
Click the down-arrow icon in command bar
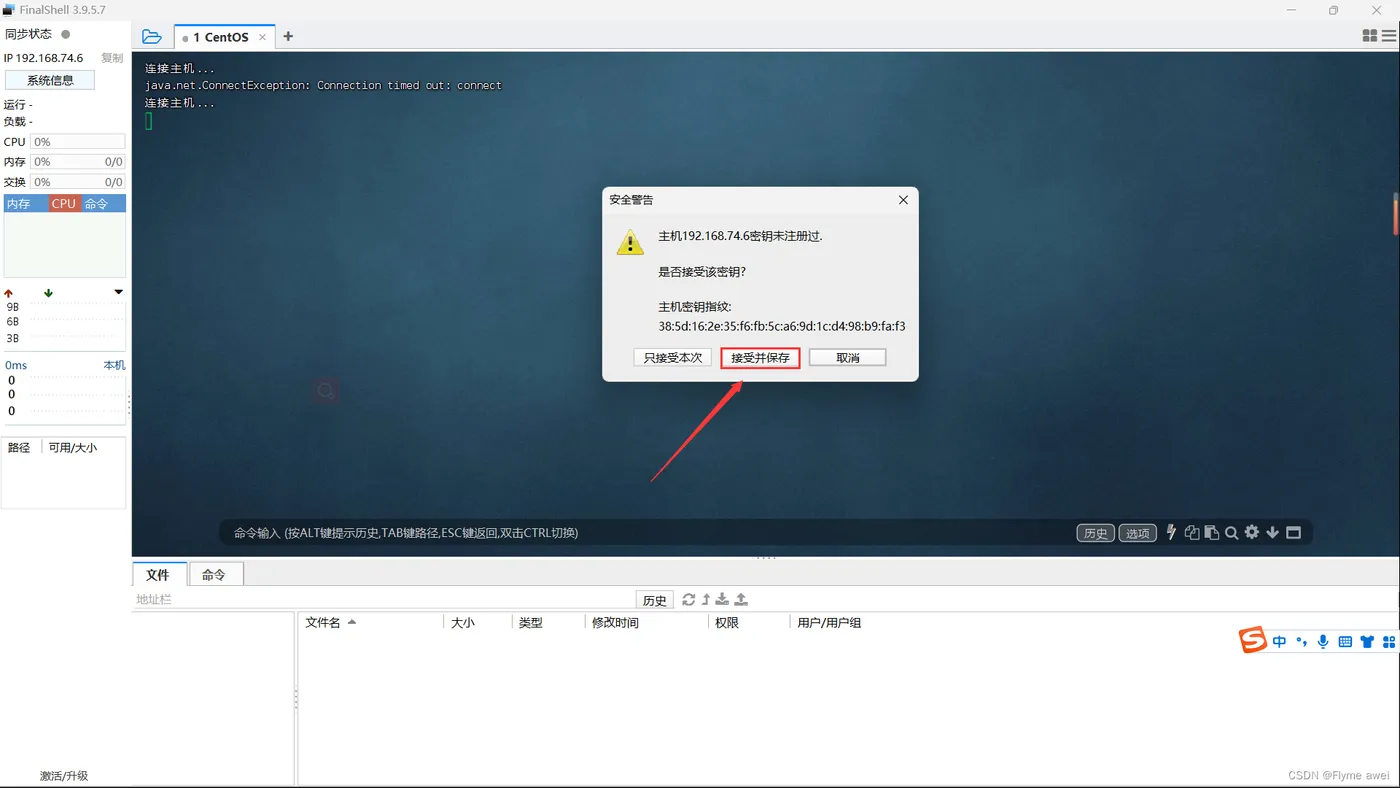tap(1273, 532)
